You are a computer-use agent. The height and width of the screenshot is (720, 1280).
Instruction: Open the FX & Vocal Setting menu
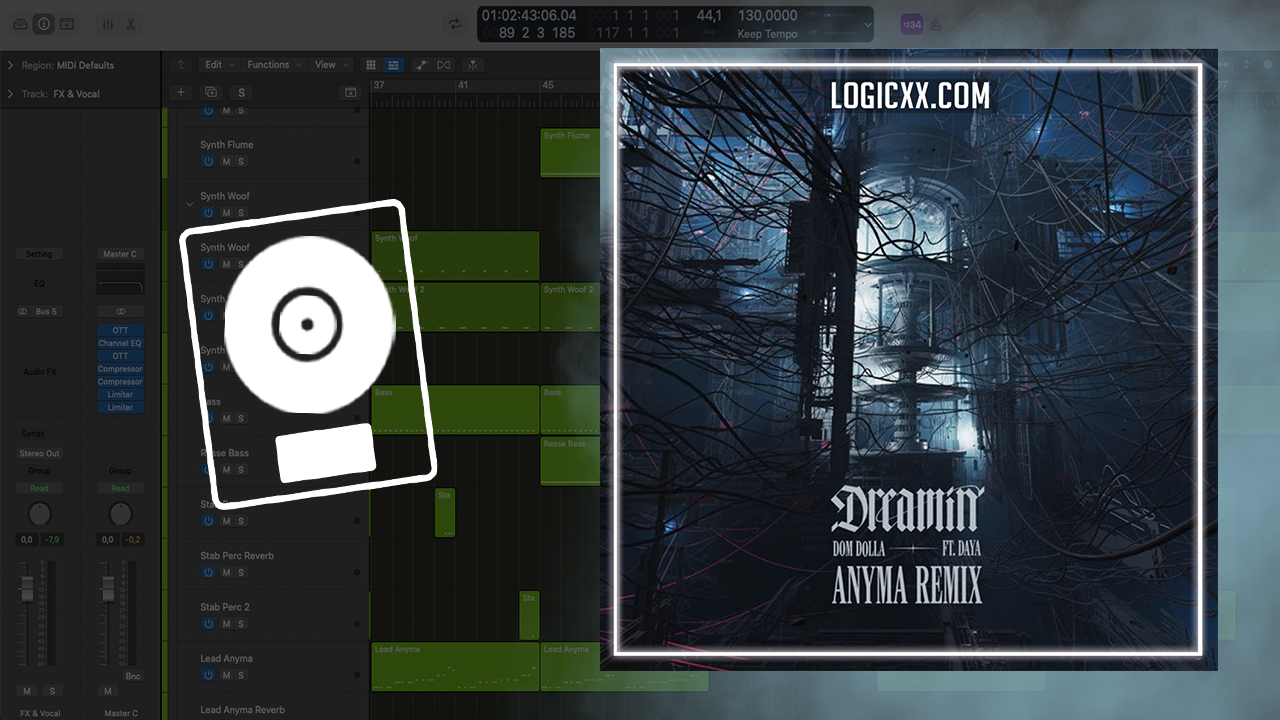[39, 254]
